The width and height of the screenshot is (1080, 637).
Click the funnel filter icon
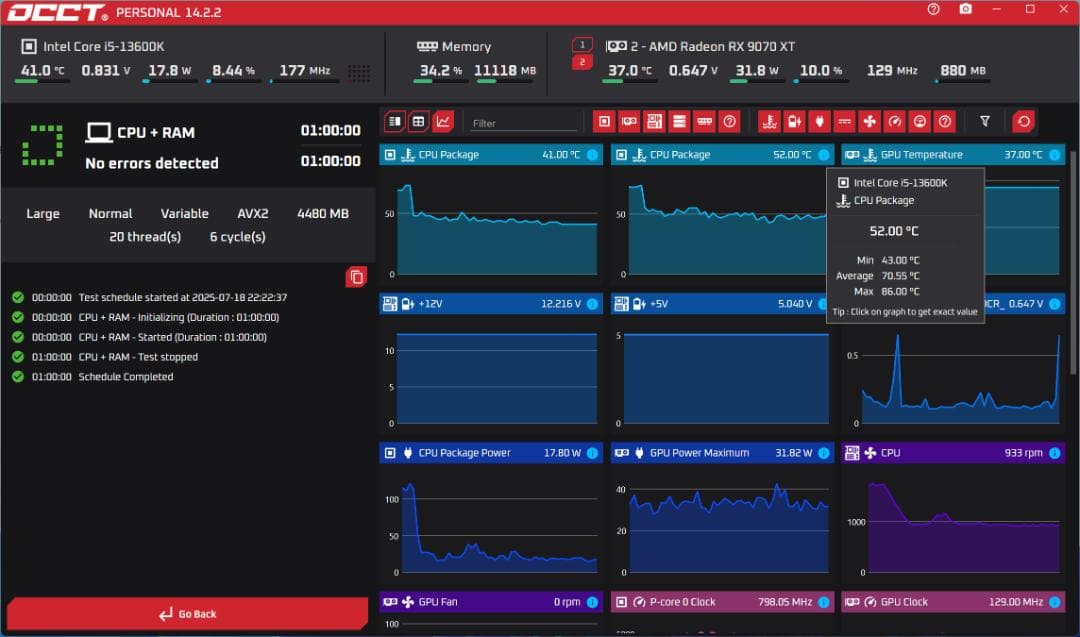985,122
